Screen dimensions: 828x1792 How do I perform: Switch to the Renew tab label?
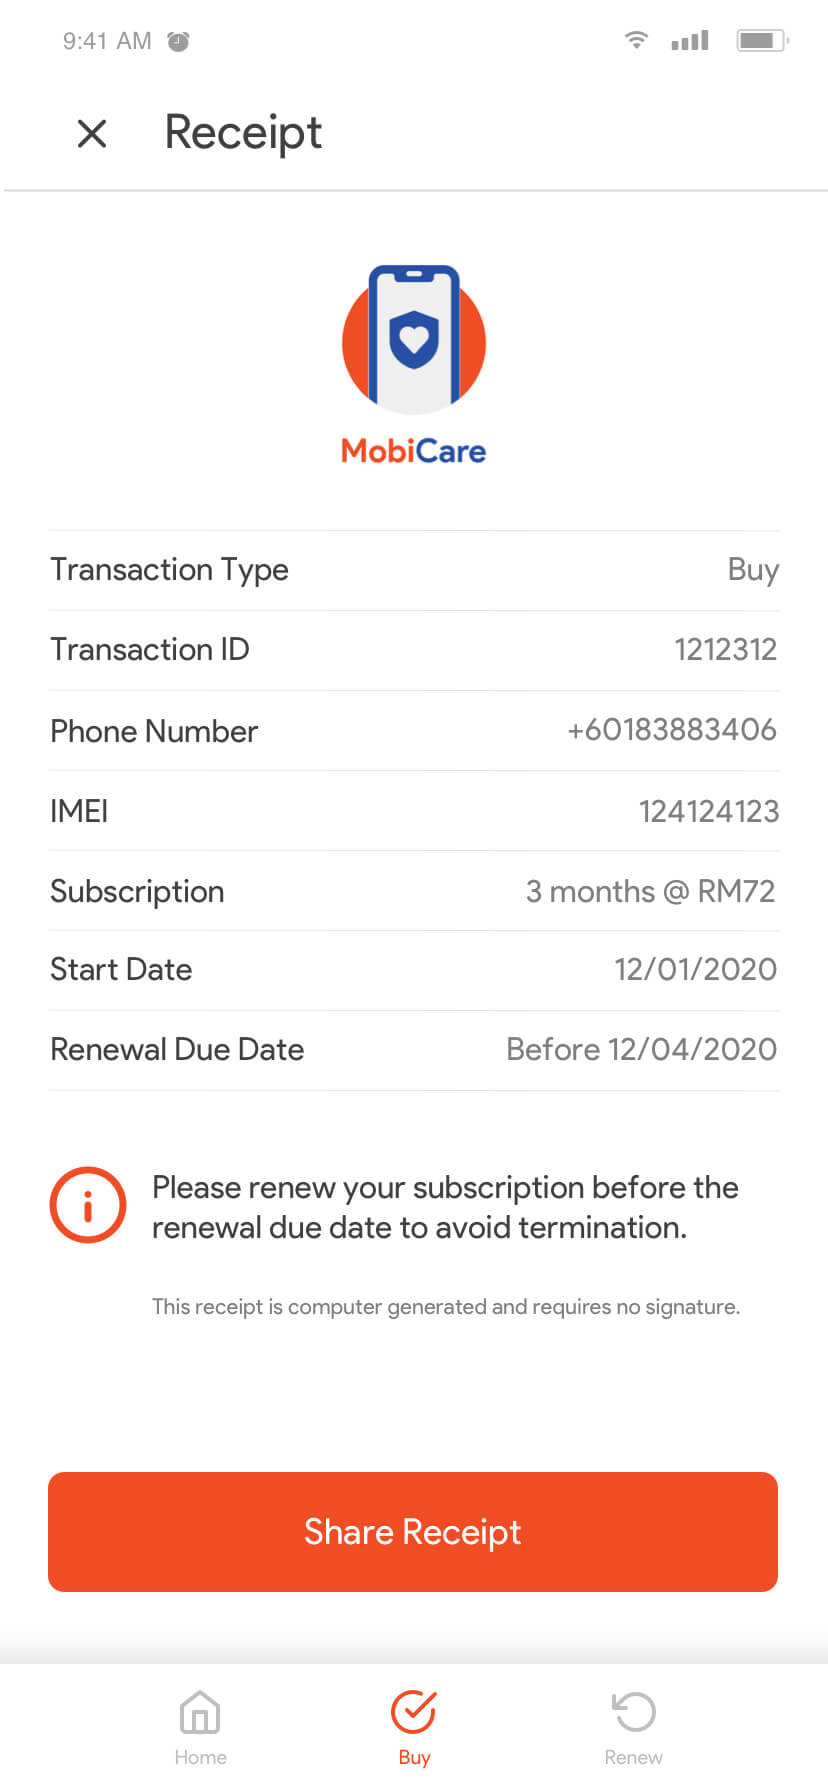pyautogui.click(x=633, y=1757)
